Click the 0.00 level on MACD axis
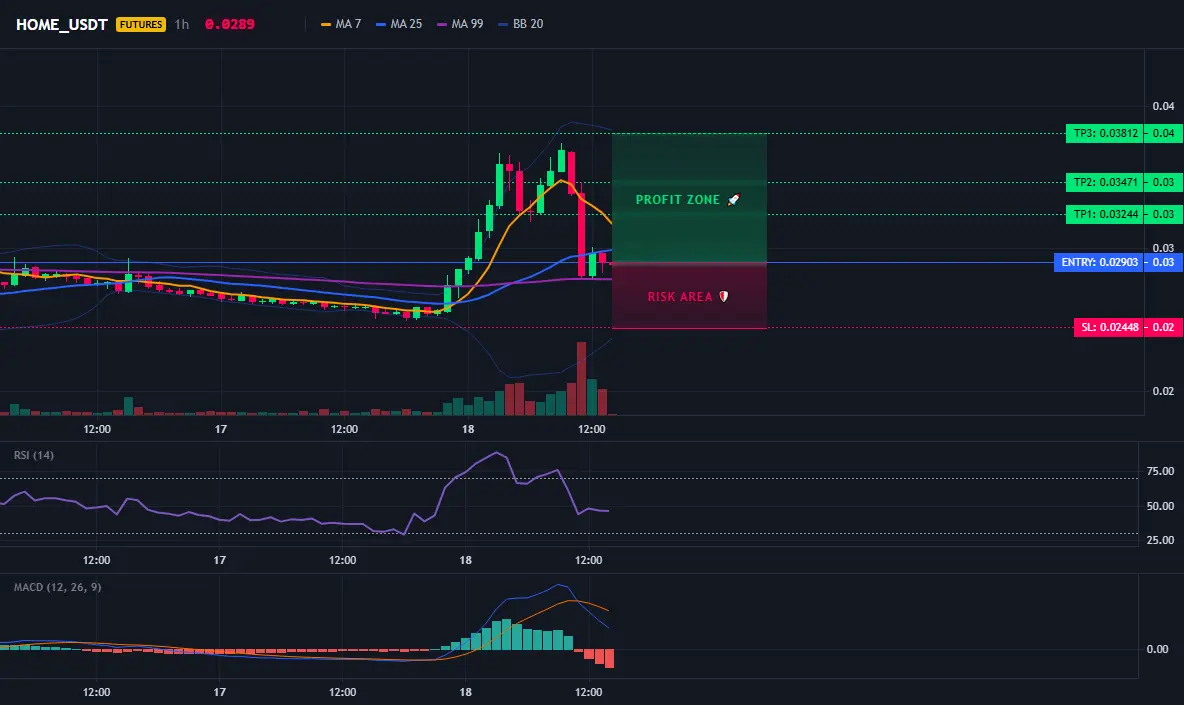1184x705 pixels. tap(1158, 649)
